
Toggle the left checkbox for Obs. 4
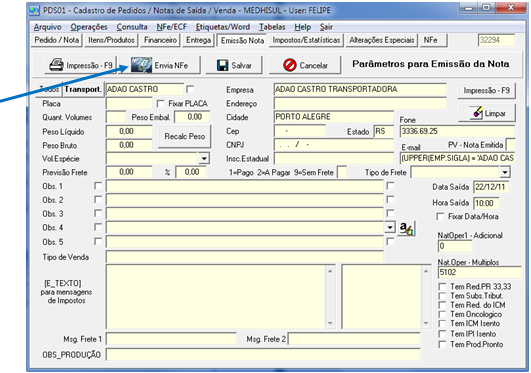click(x=98, y=227)
